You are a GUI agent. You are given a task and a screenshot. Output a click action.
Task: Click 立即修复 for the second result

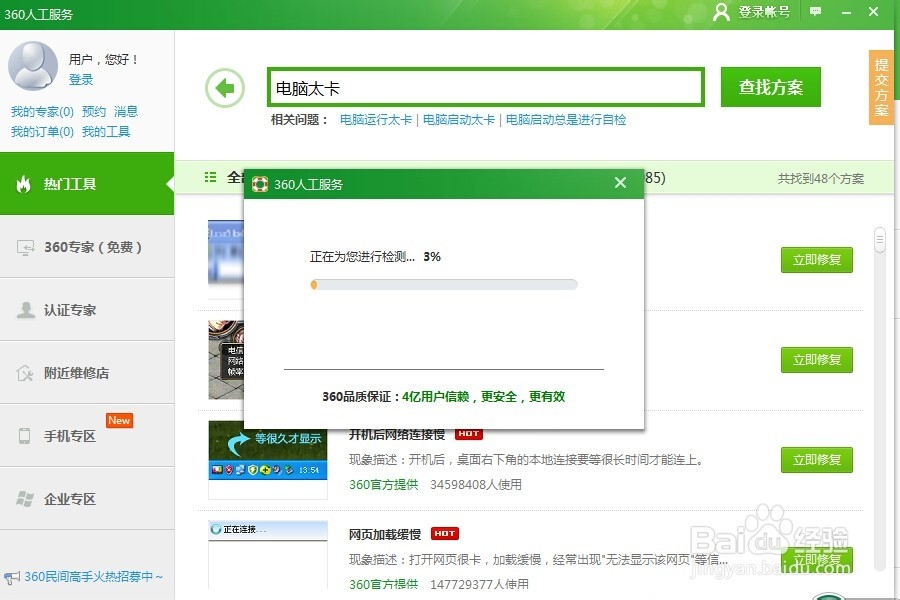point(817,360)
